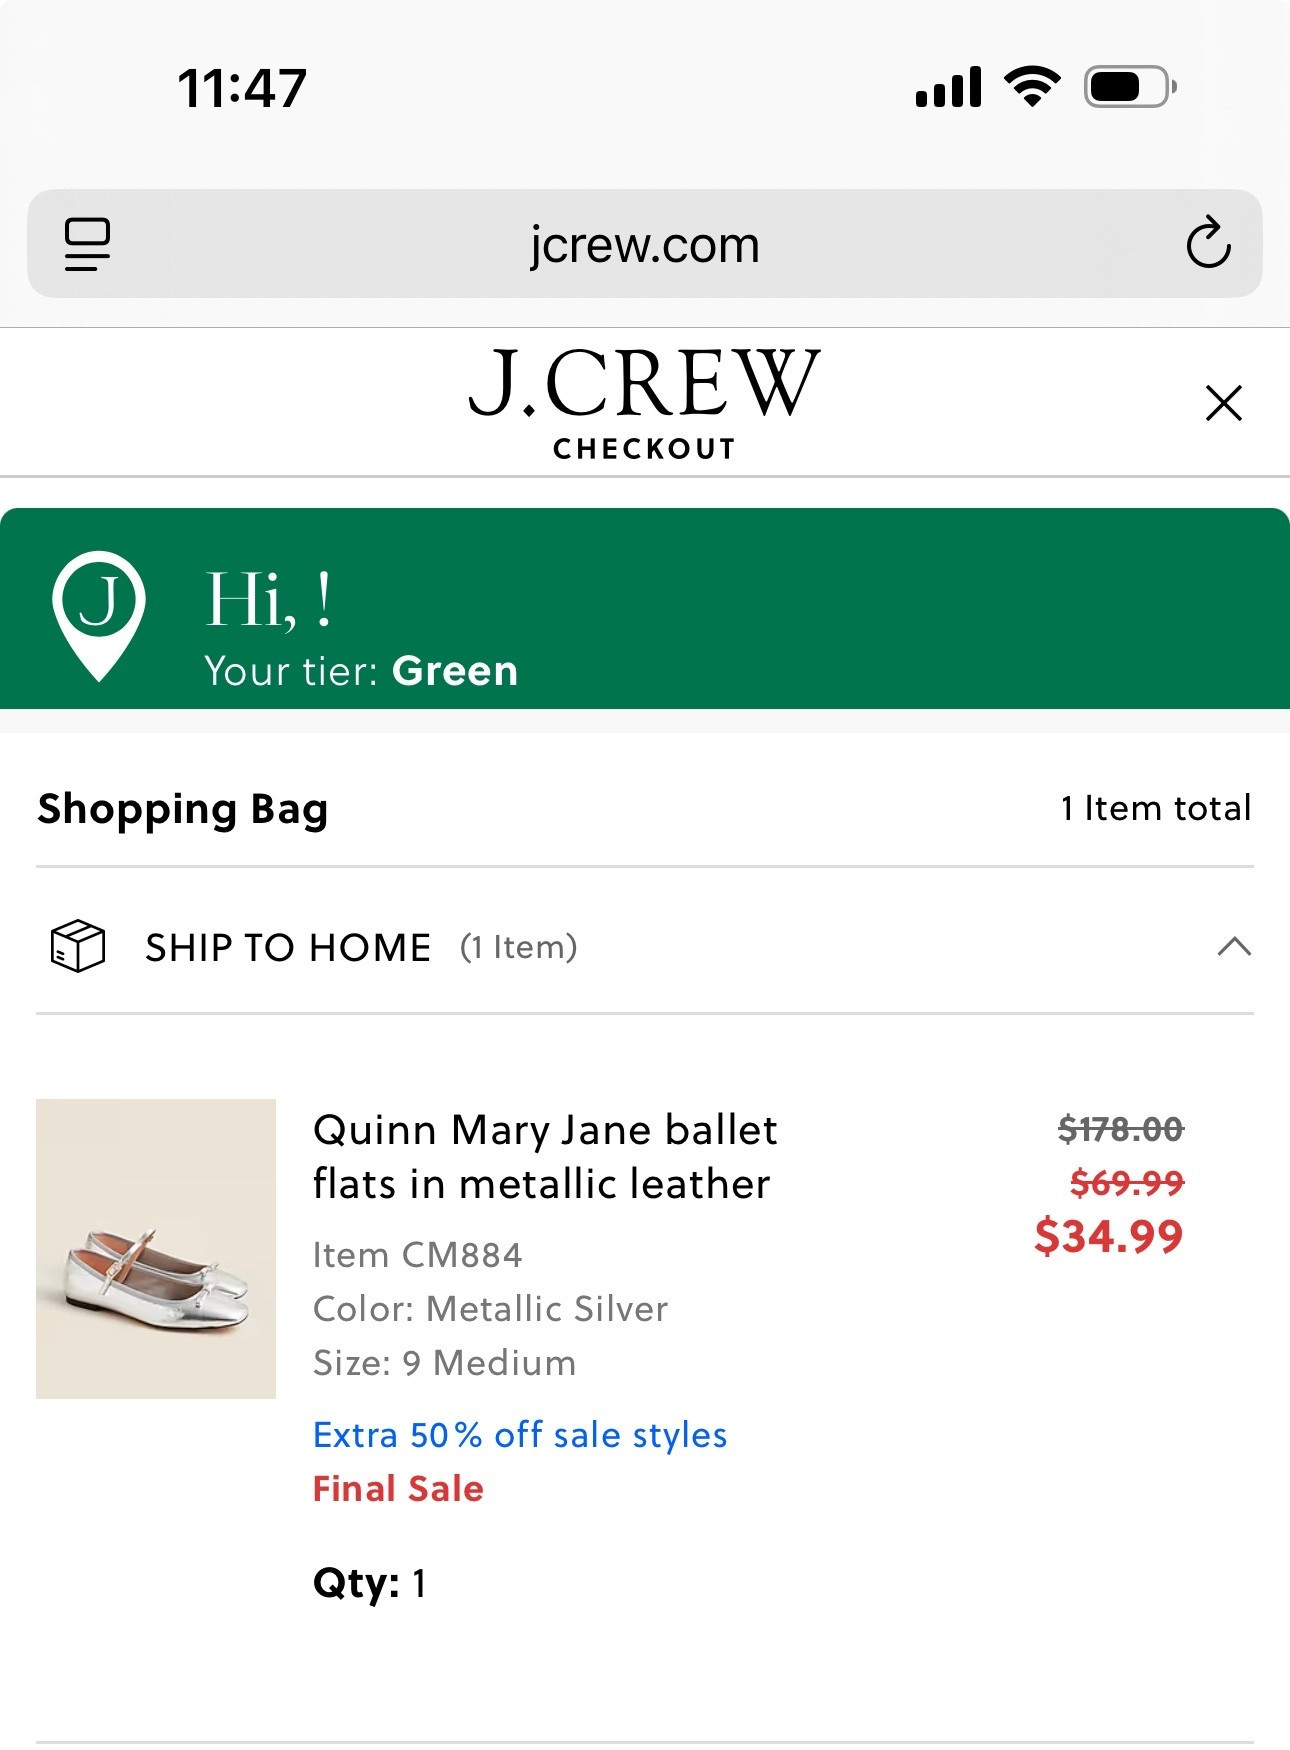This screenshot has height=1750, width=1290.
Task: Tap the $34.99 sale price
Action: (x=1108, y=1236)
